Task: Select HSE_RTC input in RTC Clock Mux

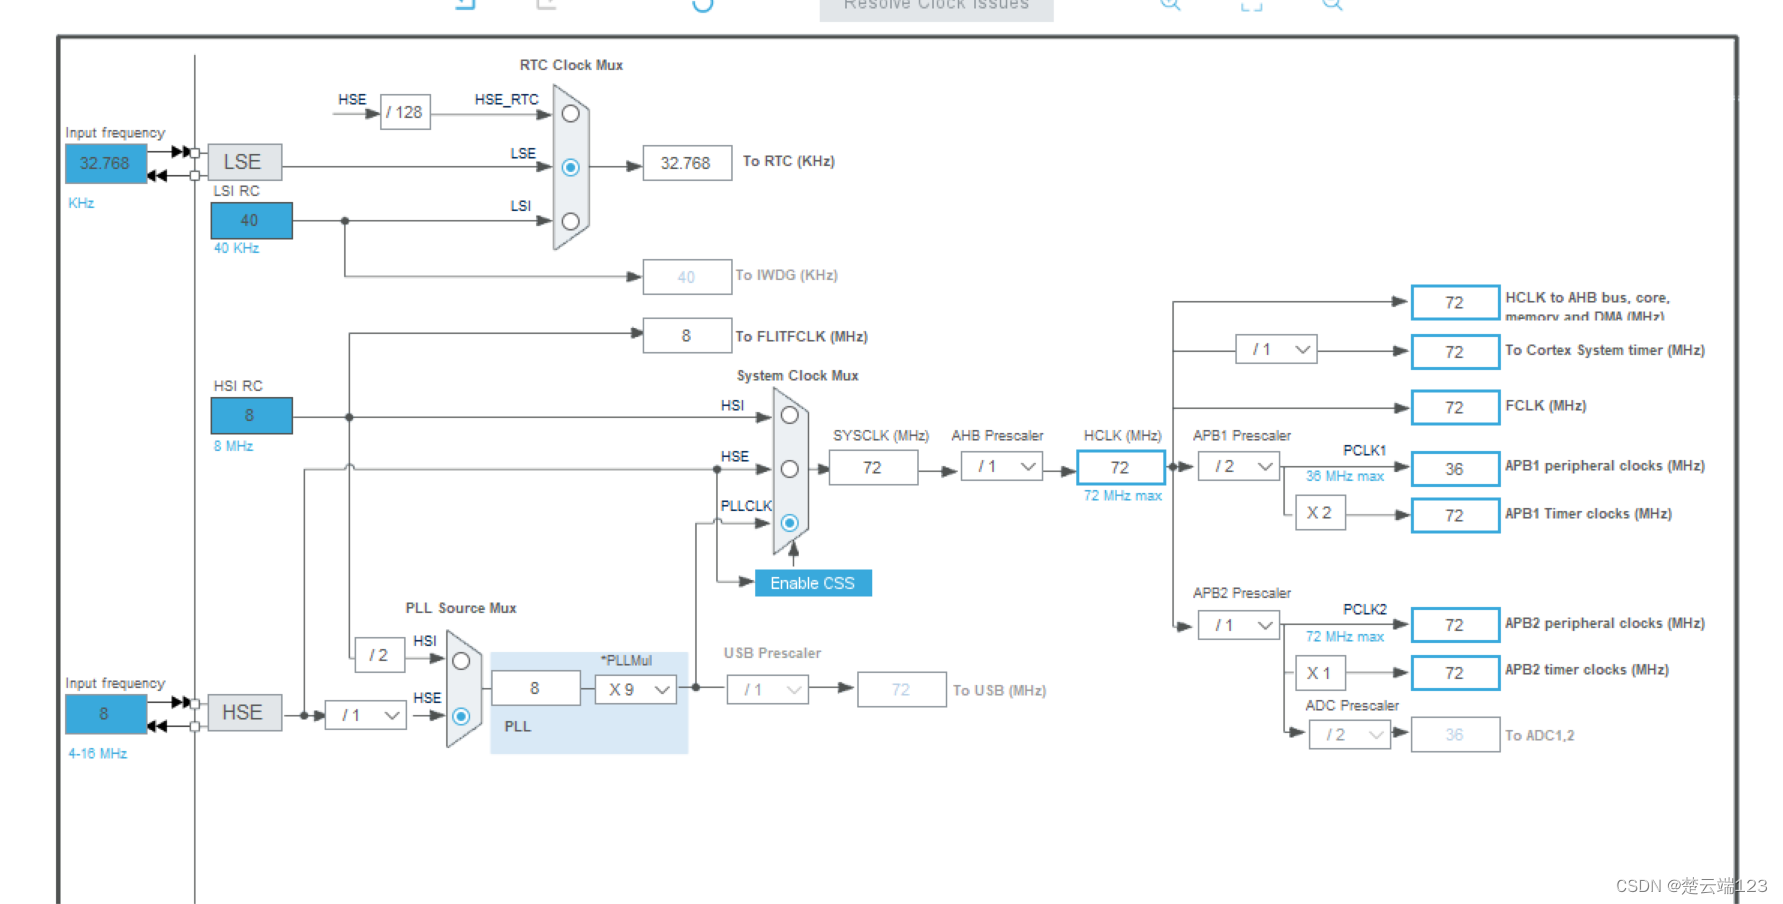Action: click(570, 114)
